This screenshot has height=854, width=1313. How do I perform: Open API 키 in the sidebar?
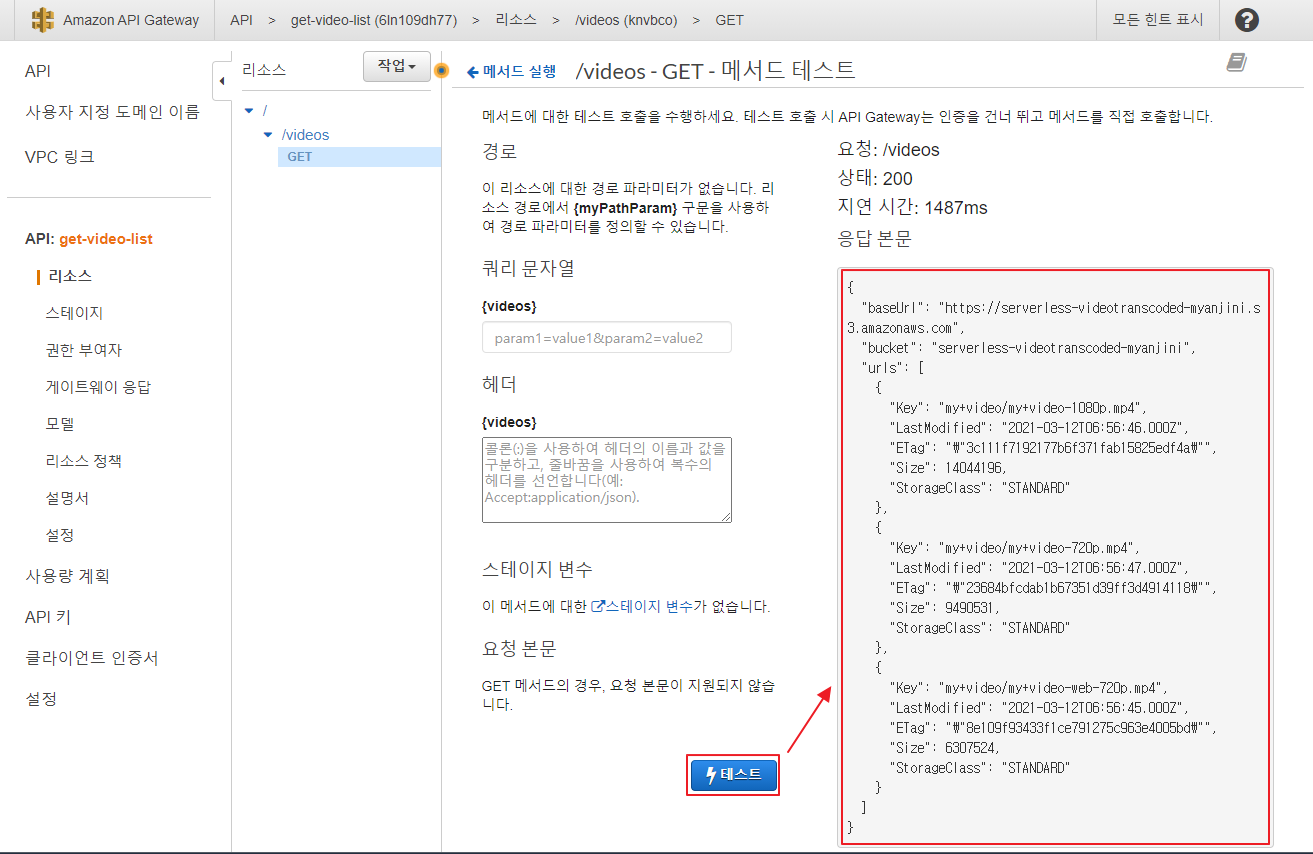point(48,617)
